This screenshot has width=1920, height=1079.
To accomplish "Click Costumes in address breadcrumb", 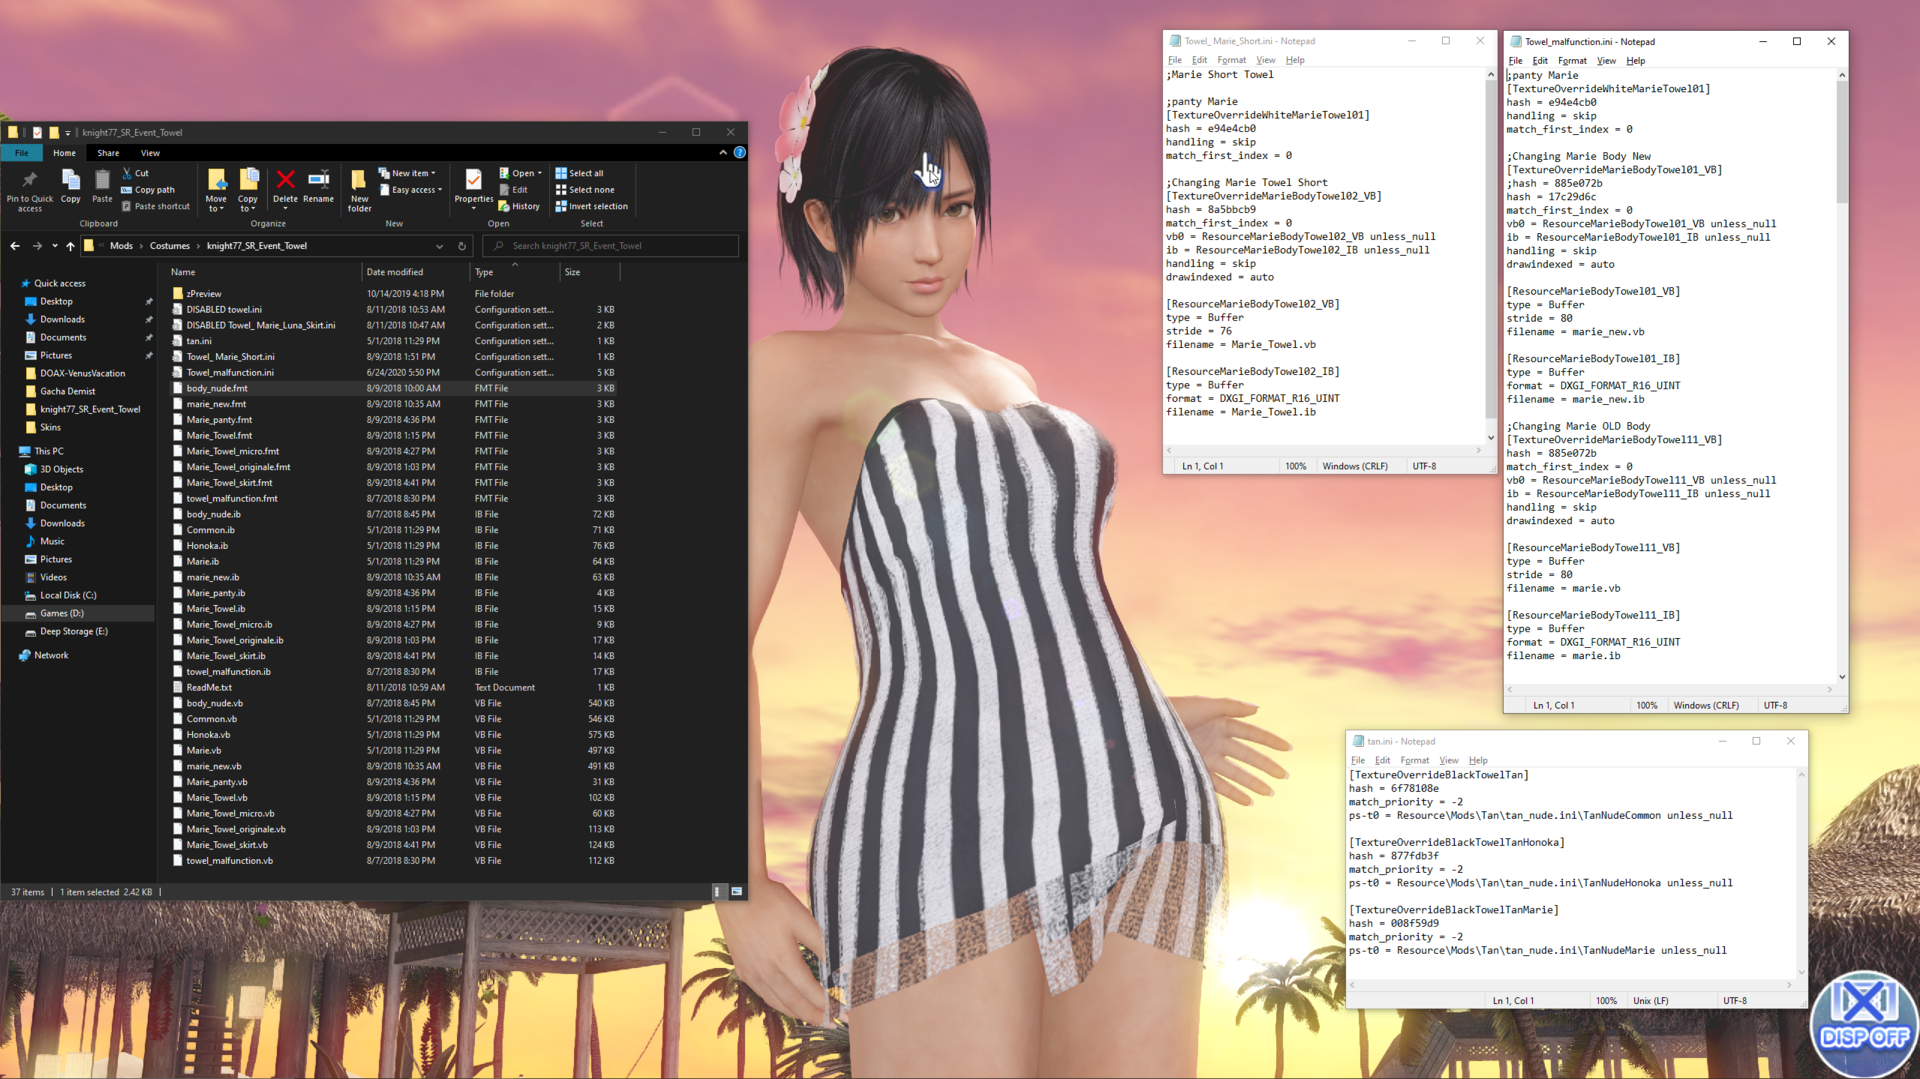I will pos(170,246).
